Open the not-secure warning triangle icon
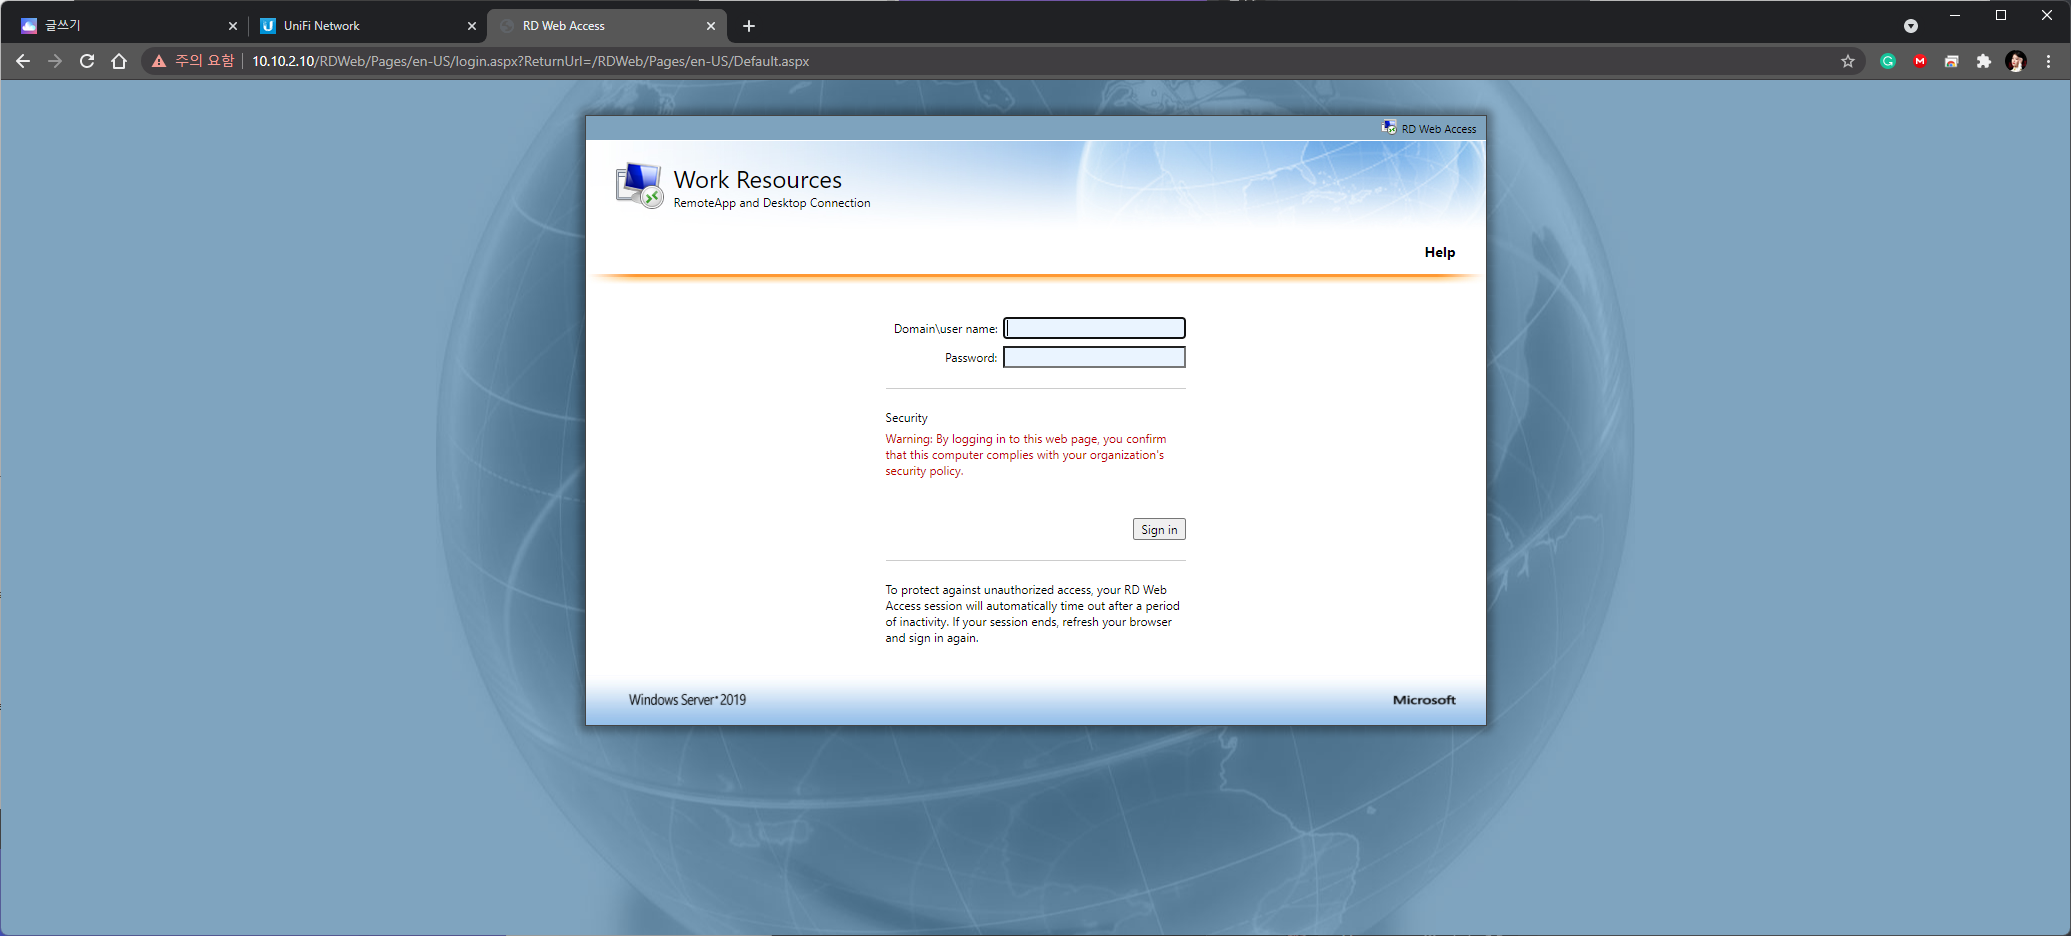 159,61
